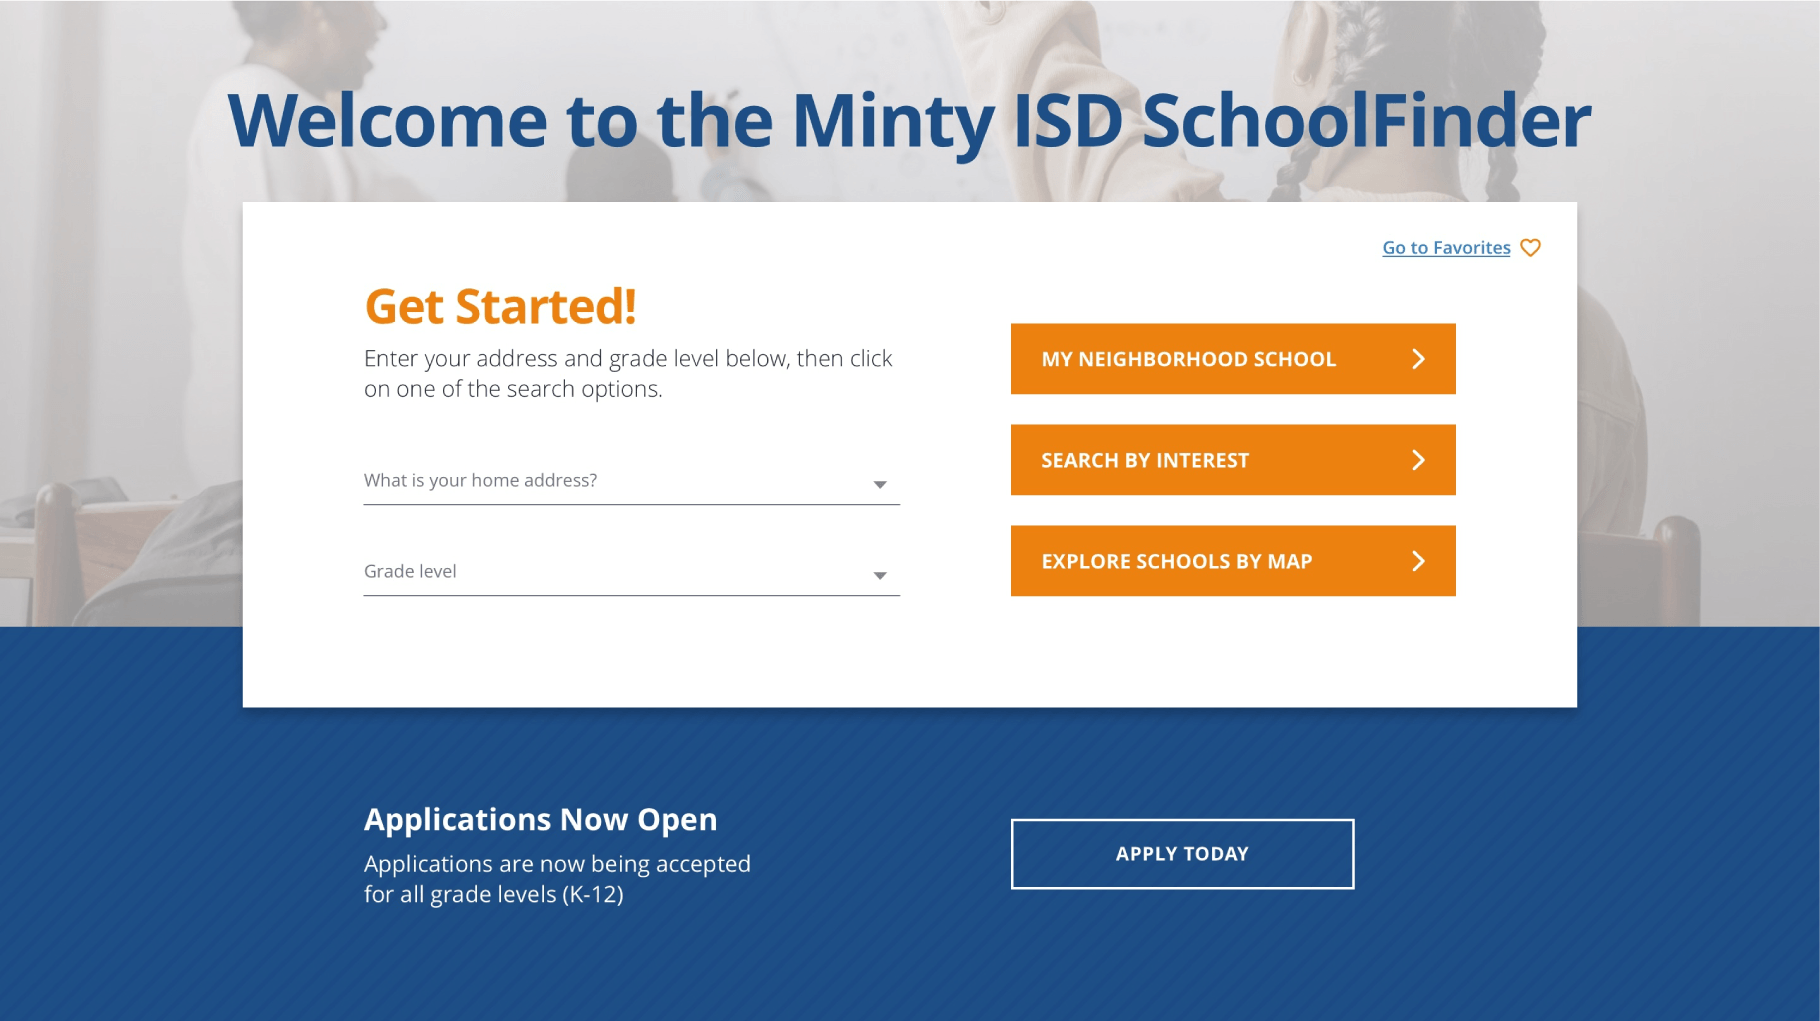1820x1021 pixels.
Task: Click the heart icon beside Go to Favorites
Action: pyautogui.click(x=1530, y=248)
